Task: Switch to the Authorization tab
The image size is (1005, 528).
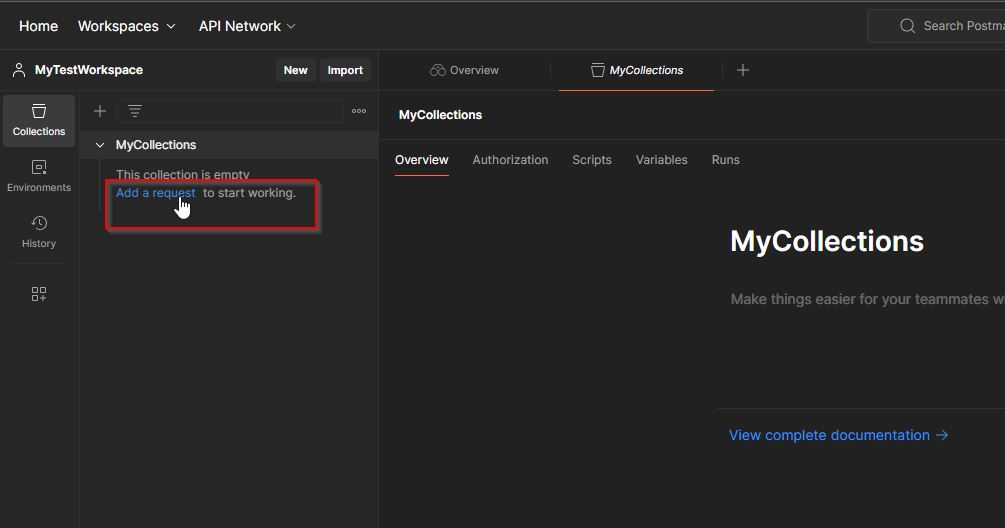Action: pyautogui.click(x=510, y=160)
